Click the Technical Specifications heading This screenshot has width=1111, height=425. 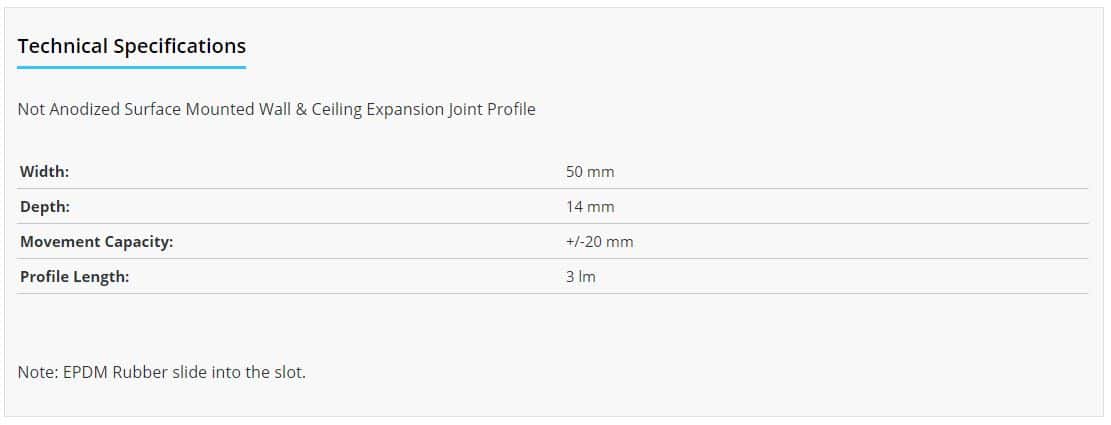(x=132, y=47)
